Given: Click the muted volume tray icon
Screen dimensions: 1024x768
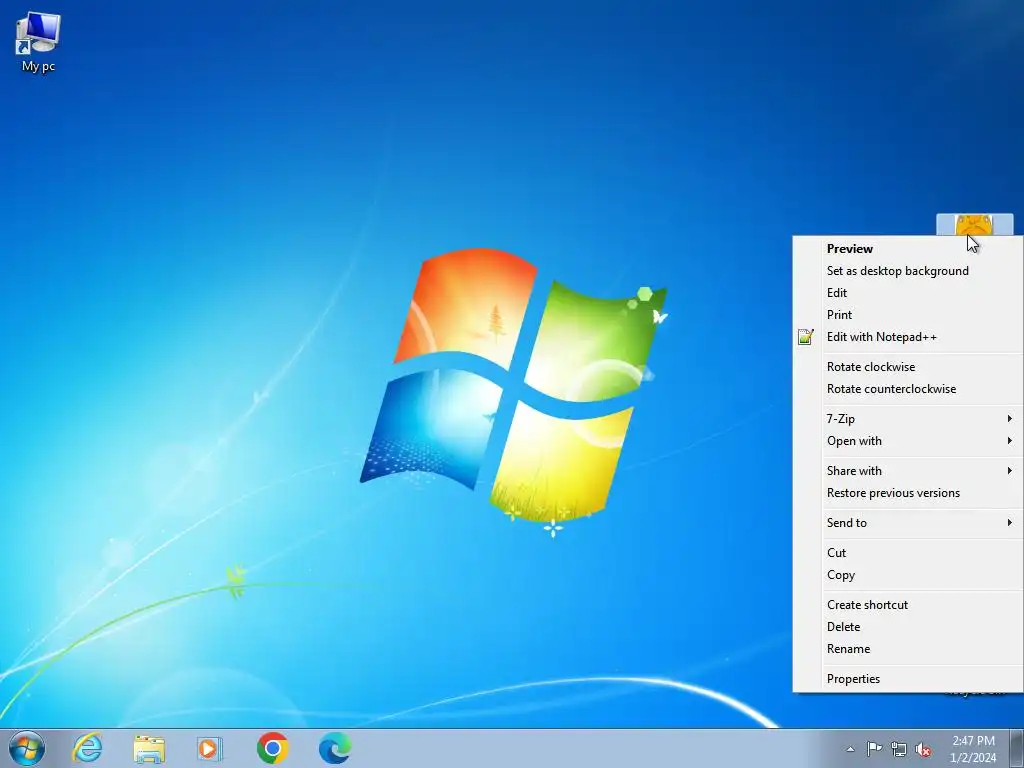Looking at the screenshot, I should pos(923,749).
